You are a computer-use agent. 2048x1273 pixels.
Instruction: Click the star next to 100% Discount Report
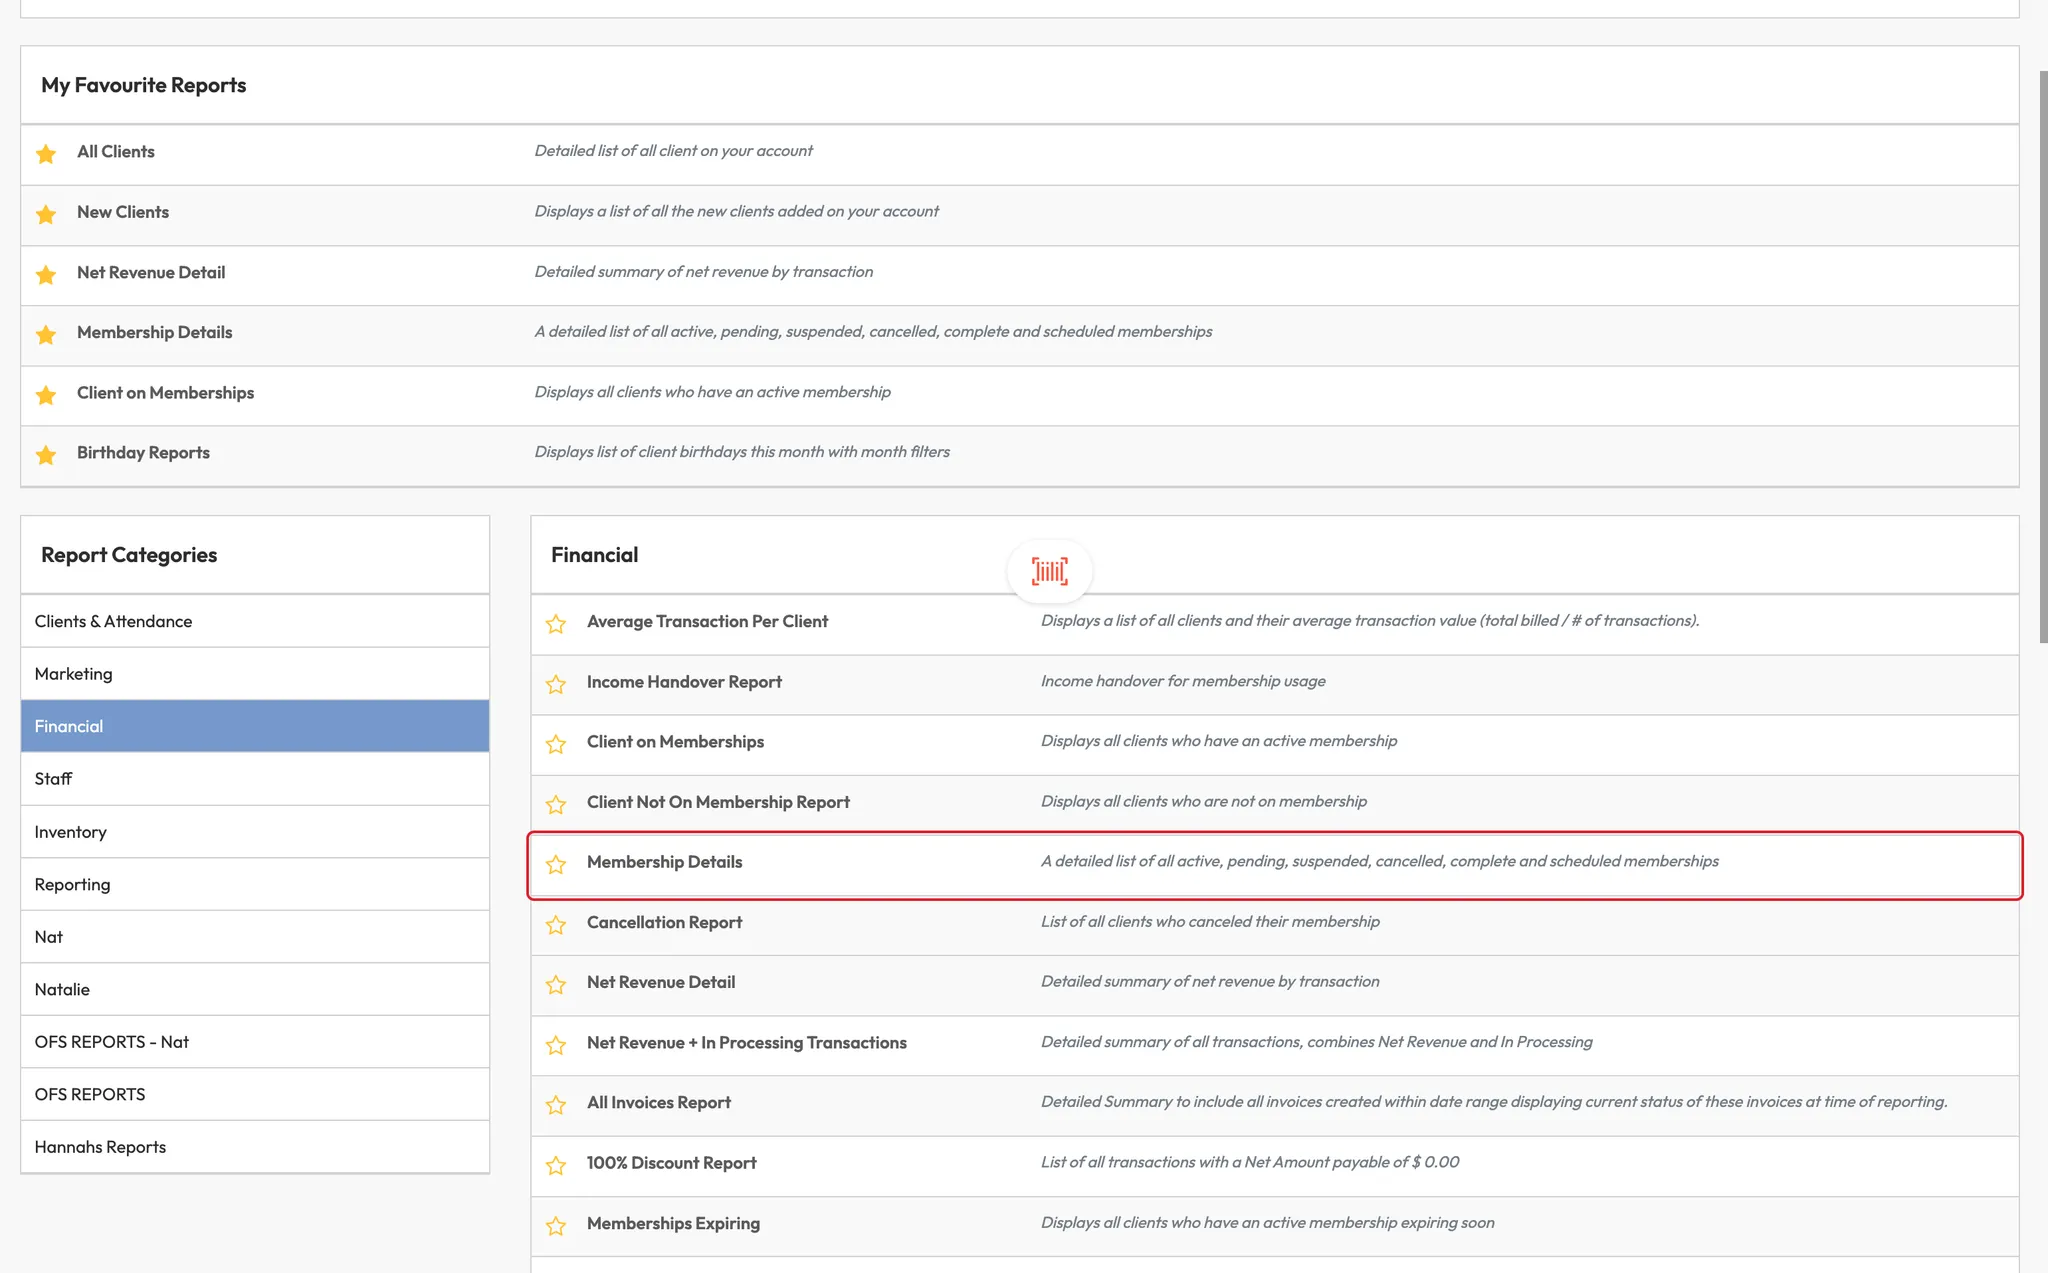pos(556,1165)
